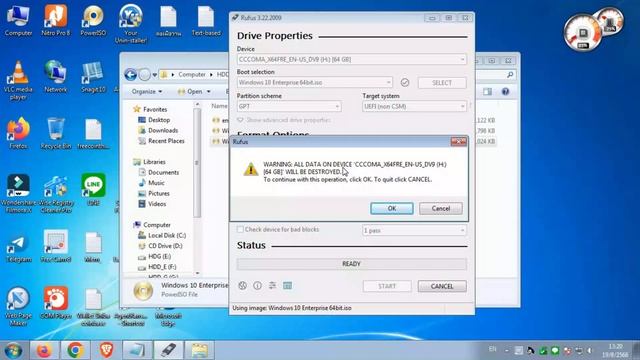
Task: Enable Check device for bad blocks
Action: point(240,229)
